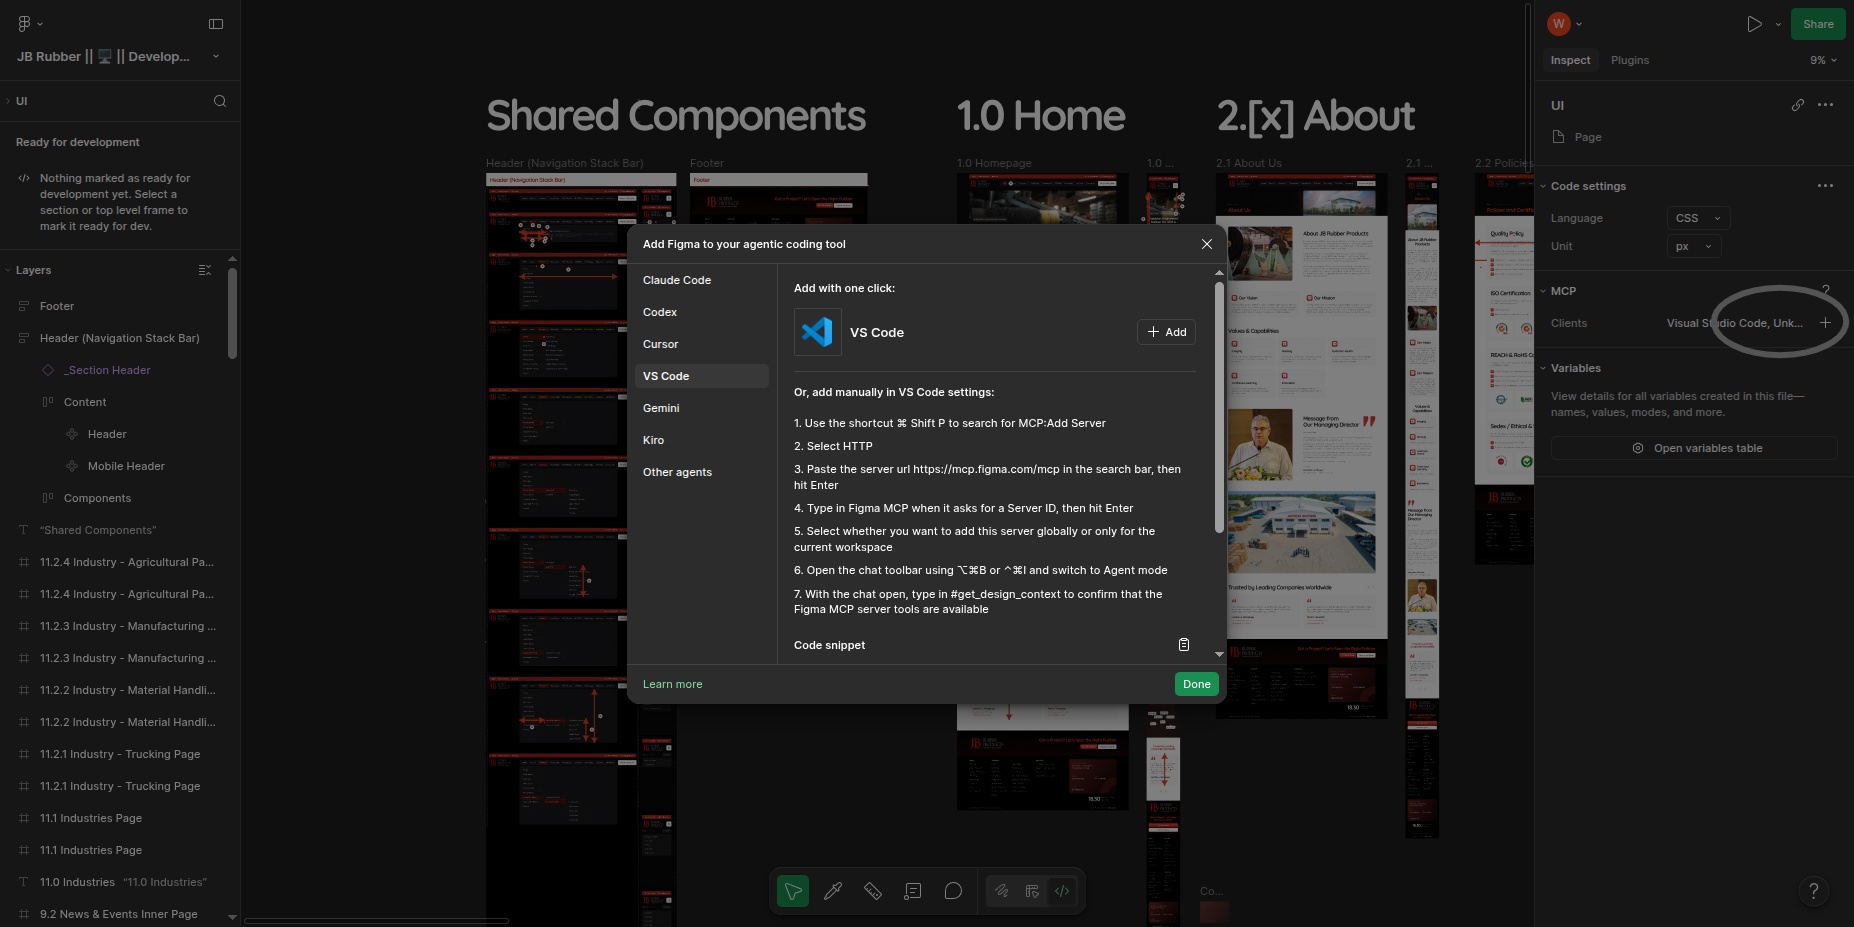Collapse all layers icon beside Layers
This screenshot has width=1854, height=927.
coord(205,270)
